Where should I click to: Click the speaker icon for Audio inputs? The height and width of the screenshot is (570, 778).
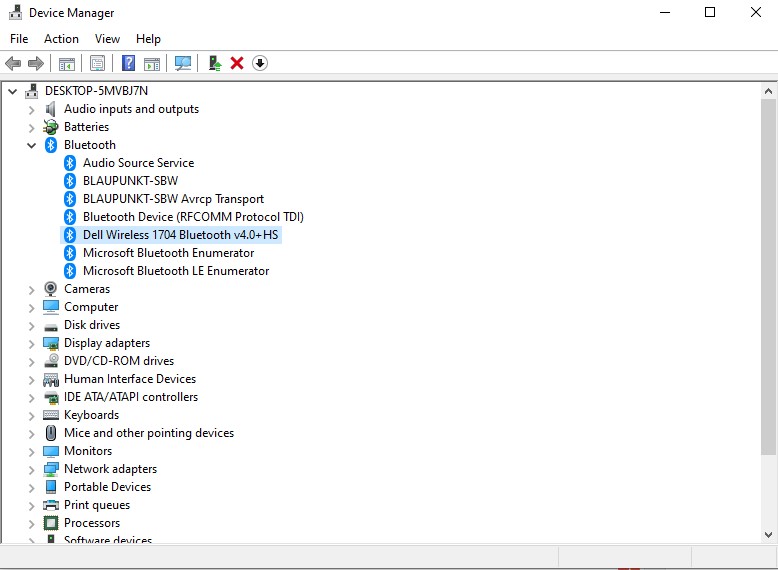point(51,109)
